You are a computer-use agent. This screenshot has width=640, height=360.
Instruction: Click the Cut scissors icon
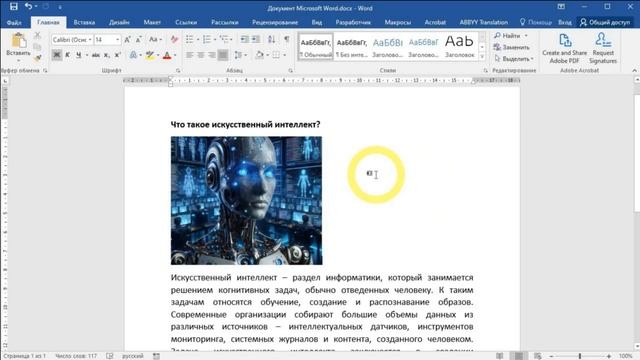point(37,36)
